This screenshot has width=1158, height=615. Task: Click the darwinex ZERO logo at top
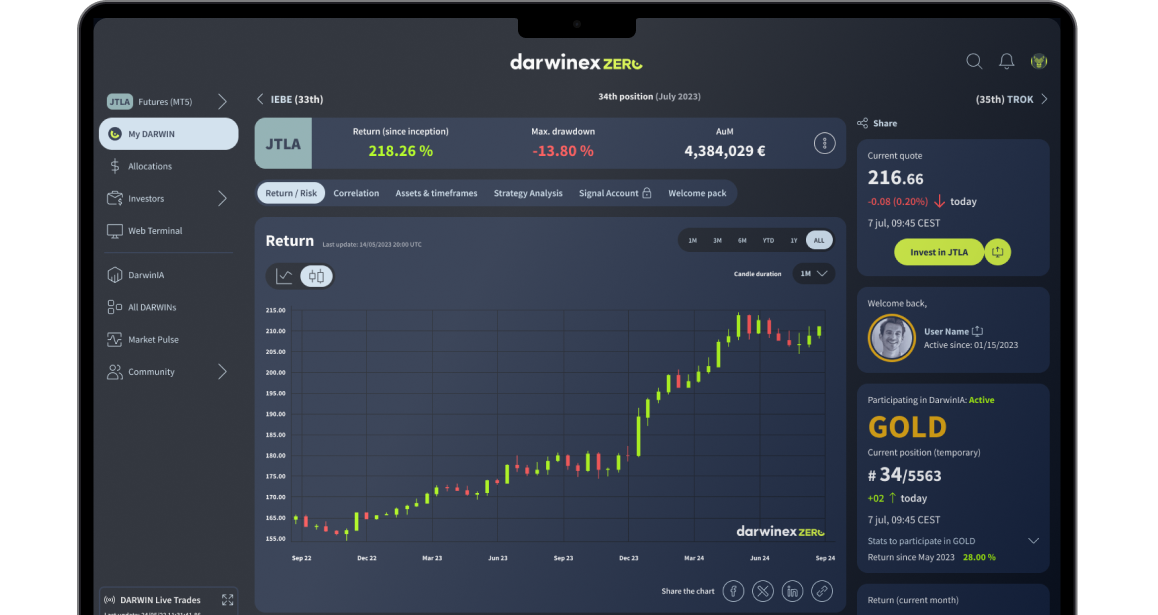click(576, 62)
